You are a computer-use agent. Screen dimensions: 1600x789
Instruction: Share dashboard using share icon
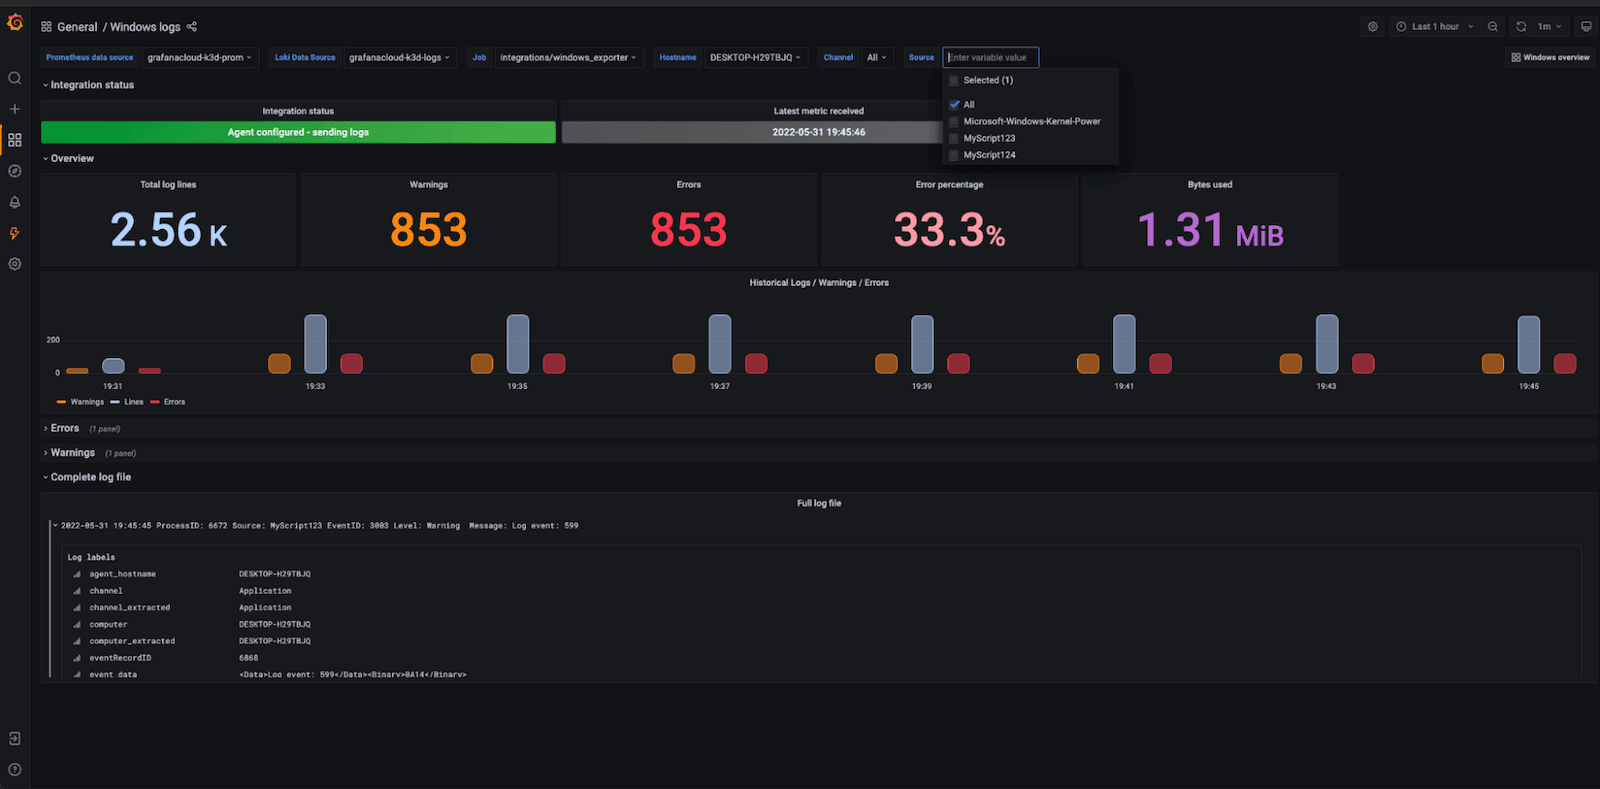click(x=192, y=27)
